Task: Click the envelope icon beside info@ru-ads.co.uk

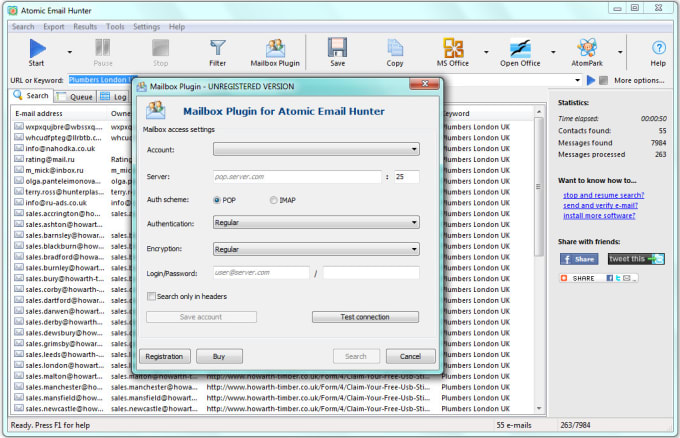Action: [19, 202]
